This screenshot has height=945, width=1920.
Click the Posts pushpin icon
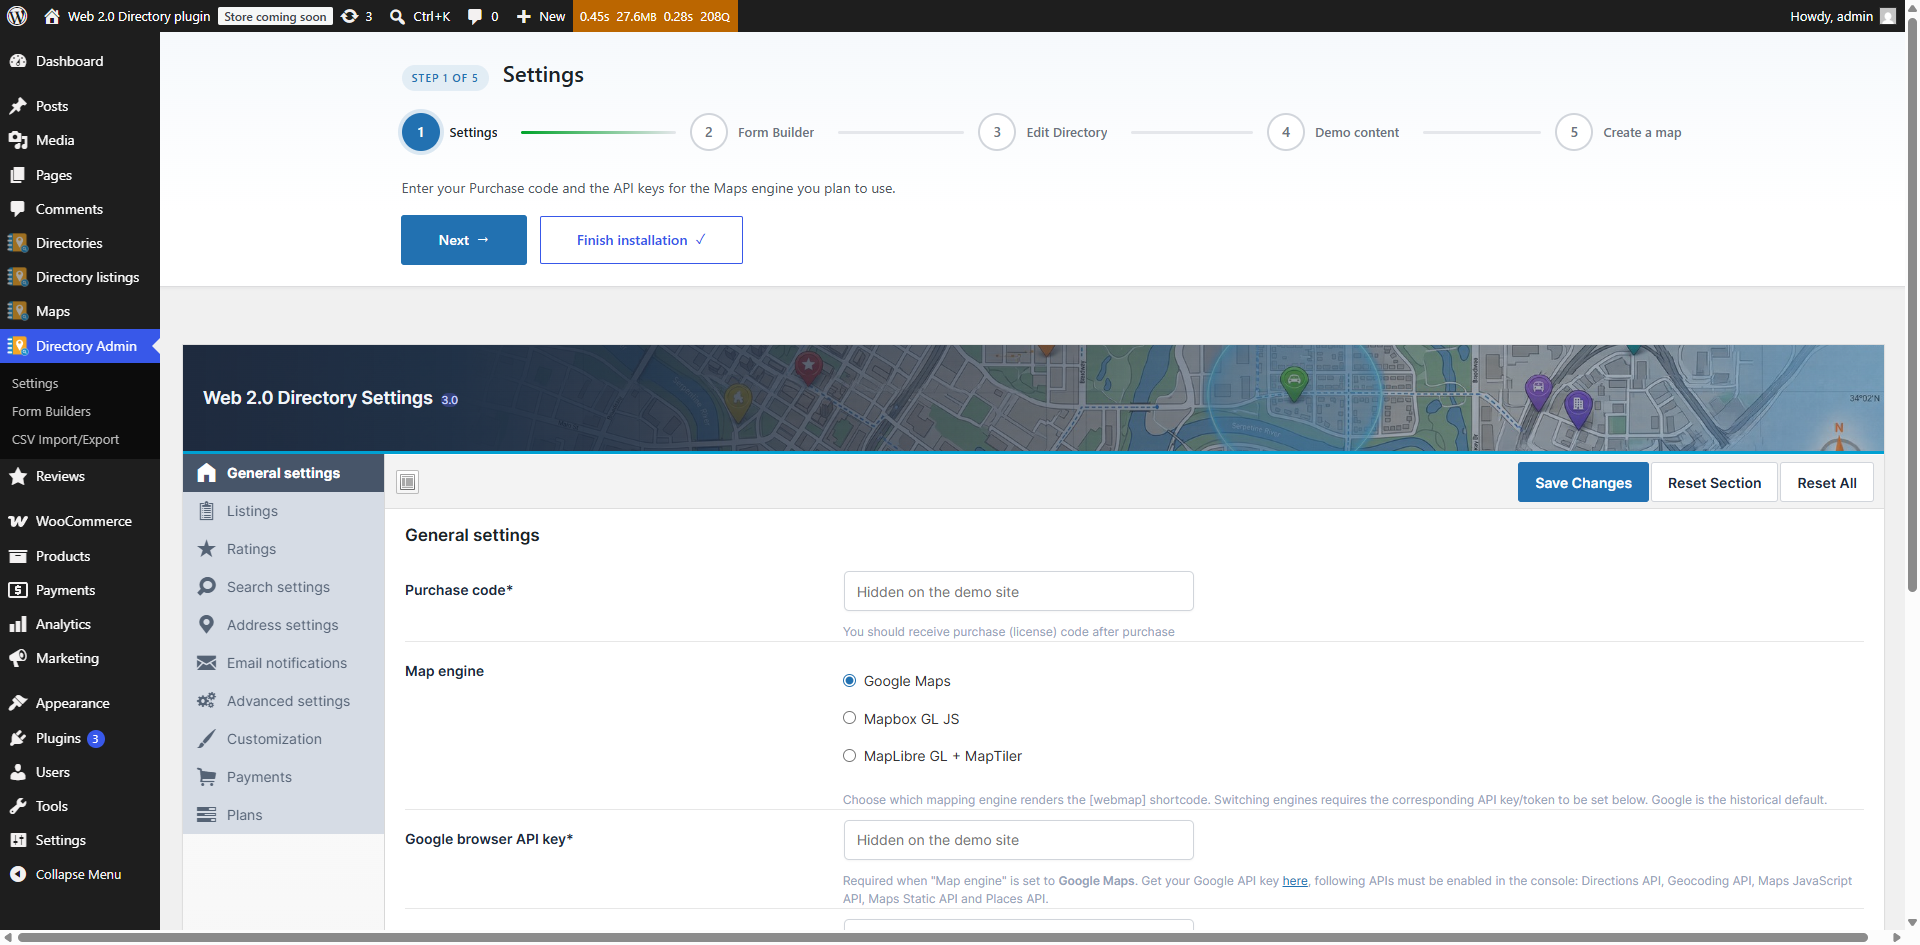18,106
